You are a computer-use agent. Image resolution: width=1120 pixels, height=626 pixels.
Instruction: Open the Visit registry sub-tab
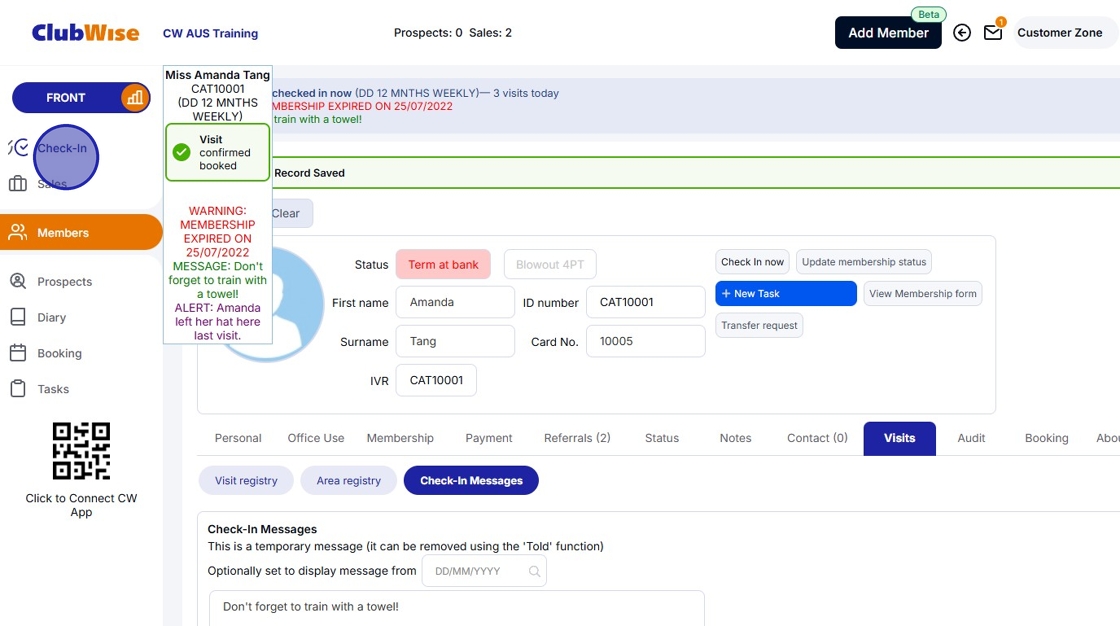pyautogui.click(x=246, y=480)
